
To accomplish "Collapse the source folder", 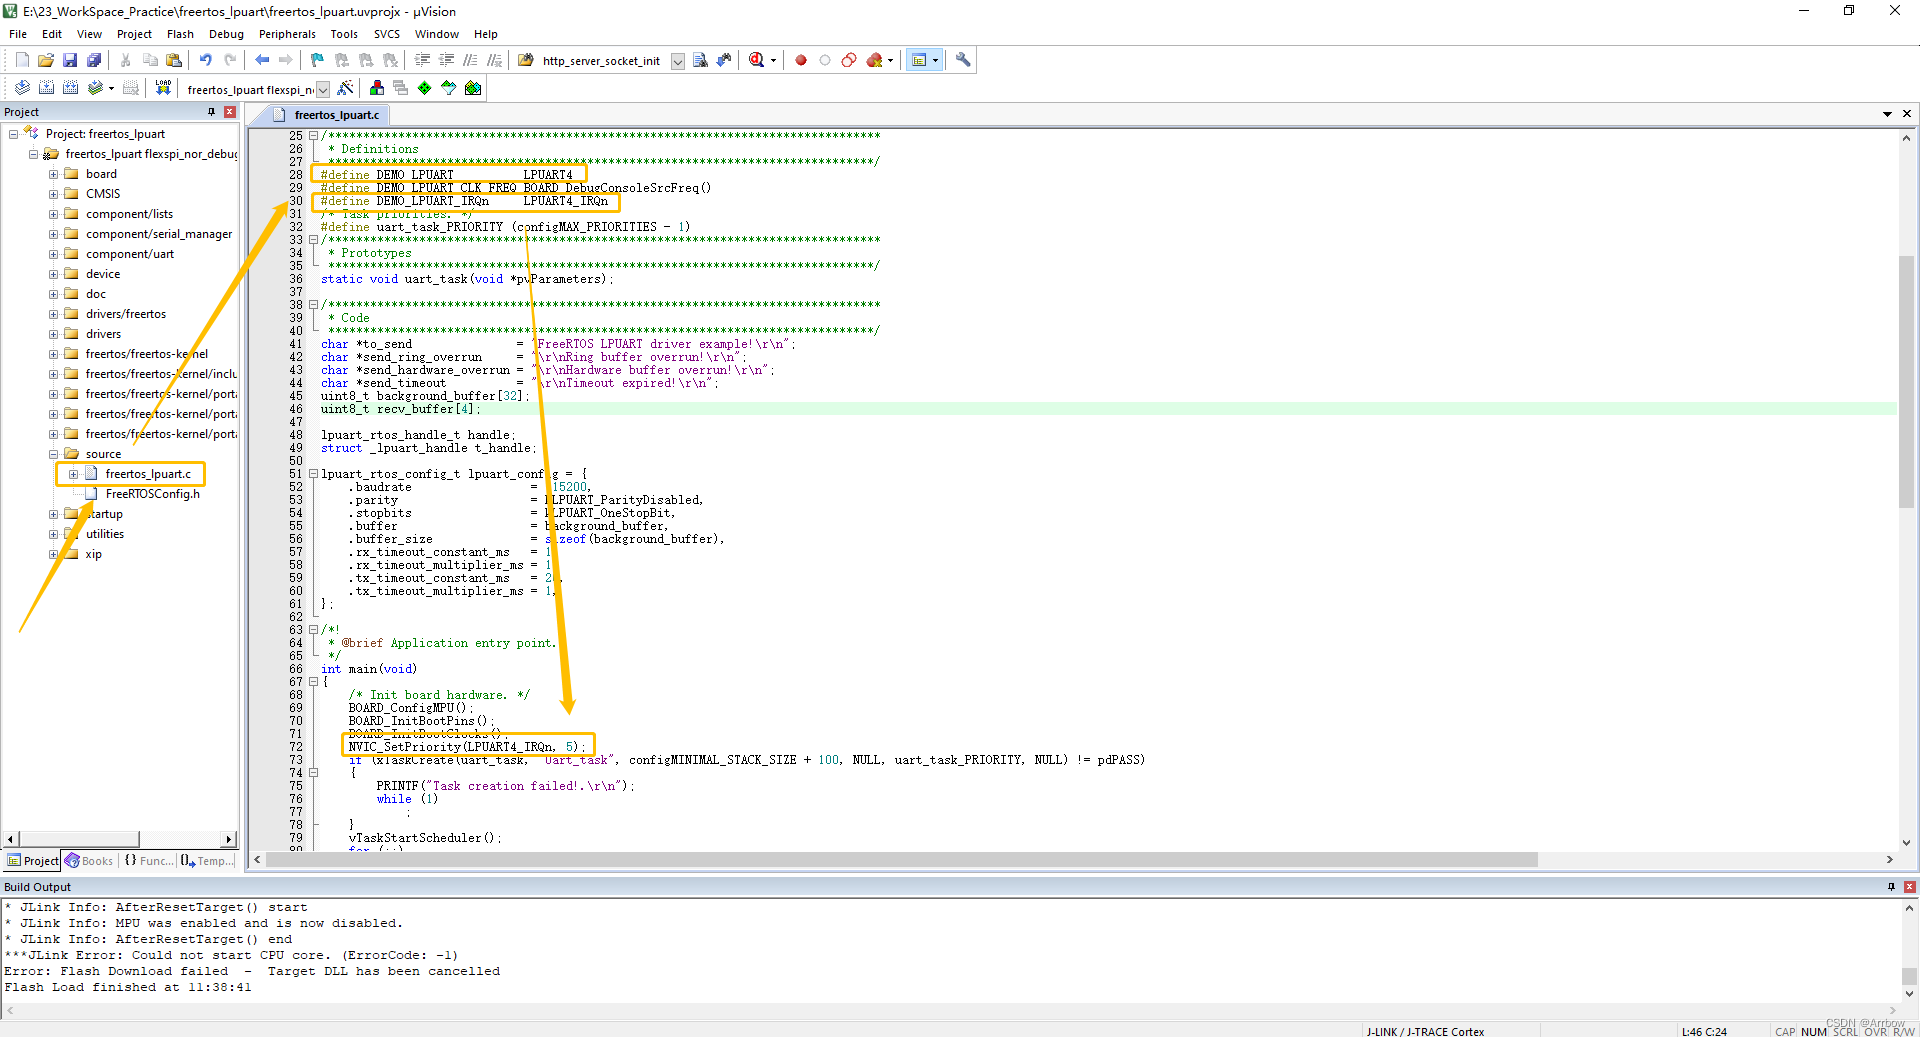I will [x=54, y=454].
